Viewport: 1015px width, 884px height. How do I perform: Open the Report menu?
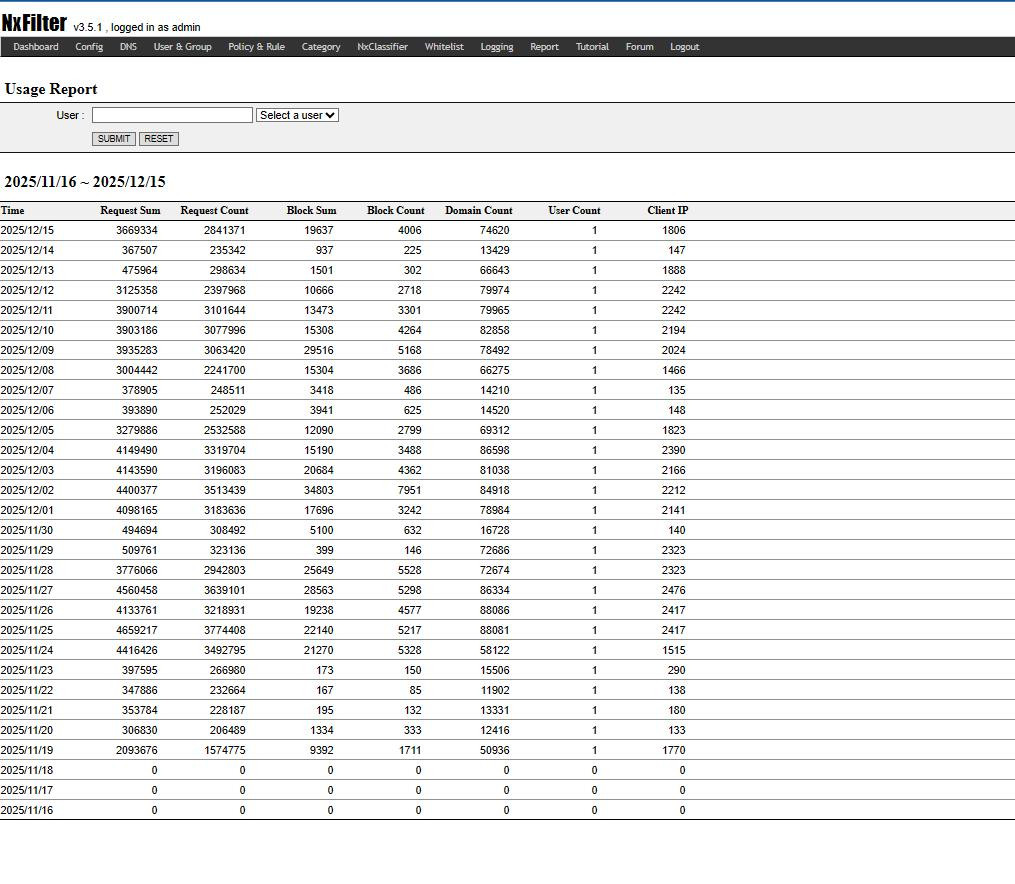(x=544, y=47)
